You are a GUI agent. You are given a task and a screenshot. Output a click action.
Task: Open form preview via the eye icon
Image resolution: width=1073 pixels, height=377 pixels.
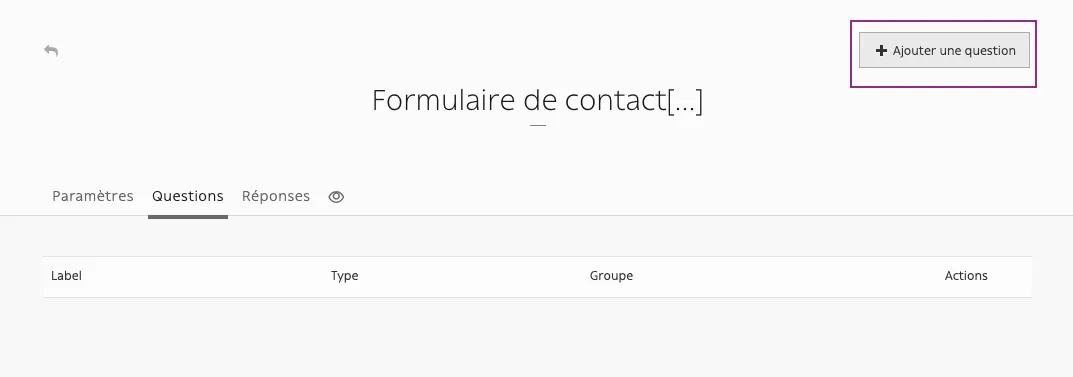336,197
